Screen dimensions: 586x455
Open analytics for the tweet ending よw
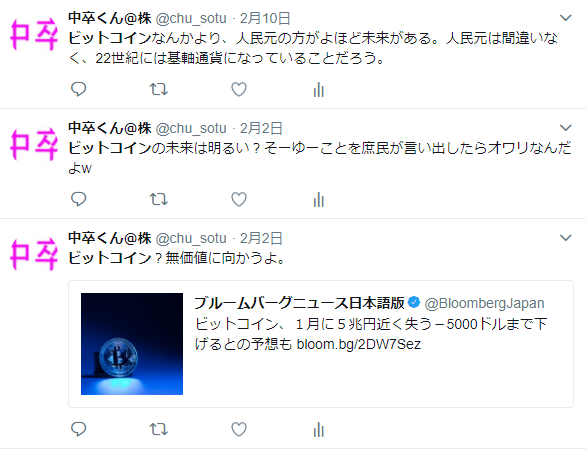[x=319, y=200]
